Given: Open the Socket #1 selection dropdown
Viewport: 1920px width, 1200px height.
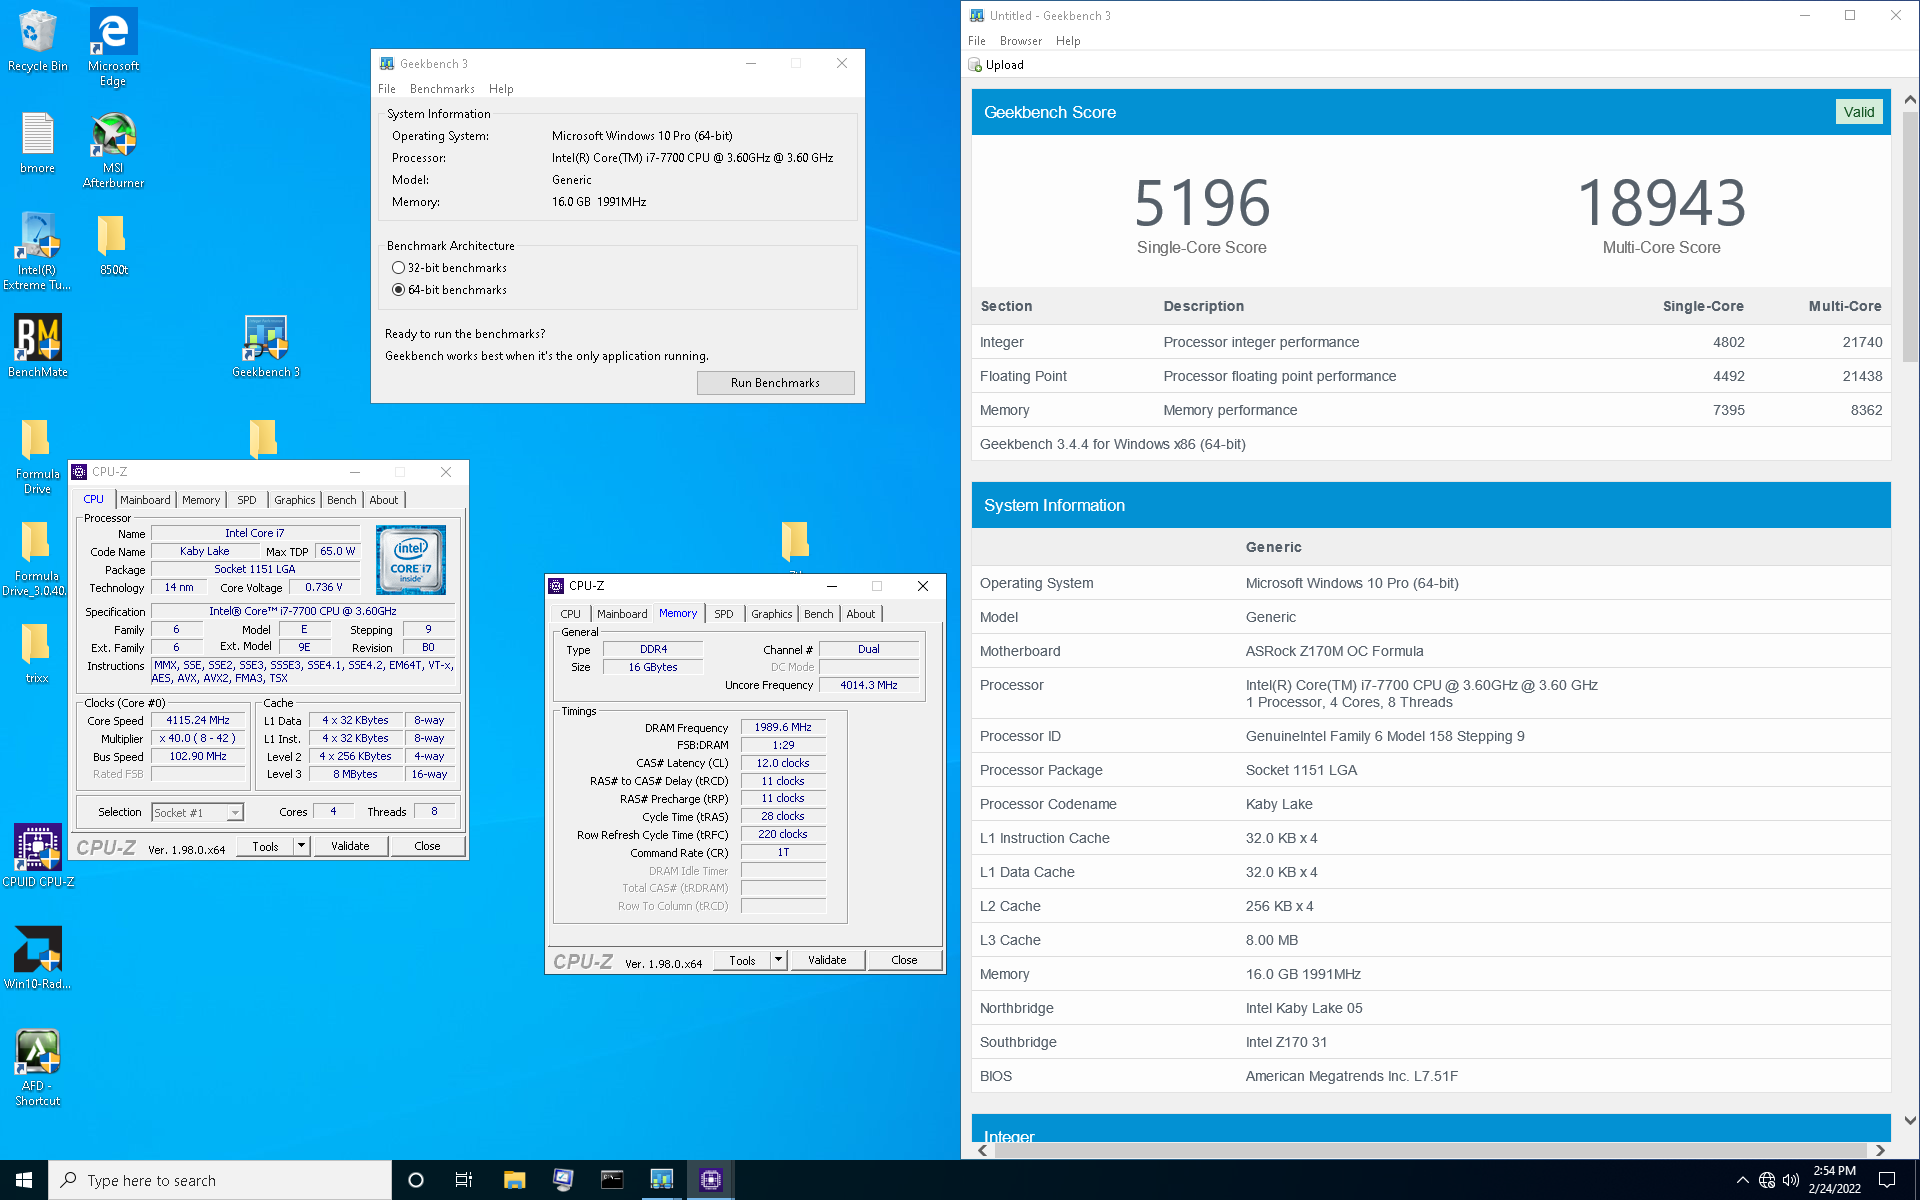Looking at the screenshot, I should point(197,813).
